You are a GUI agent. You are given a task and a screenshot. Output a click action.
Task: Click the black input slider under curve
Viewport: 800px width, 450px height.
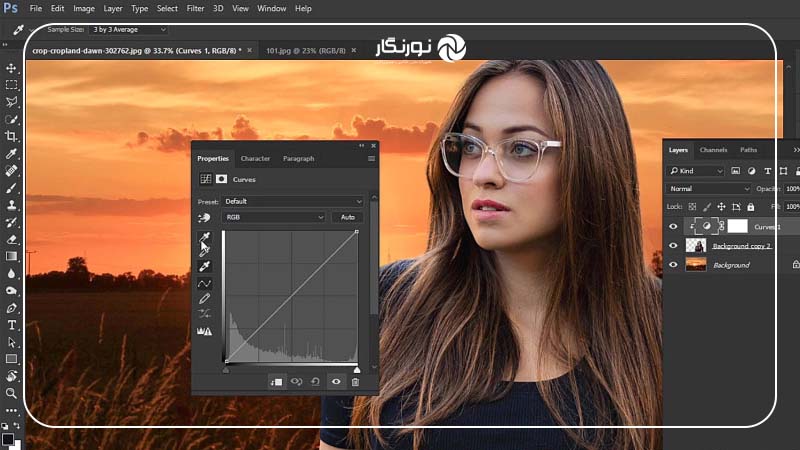226,369
